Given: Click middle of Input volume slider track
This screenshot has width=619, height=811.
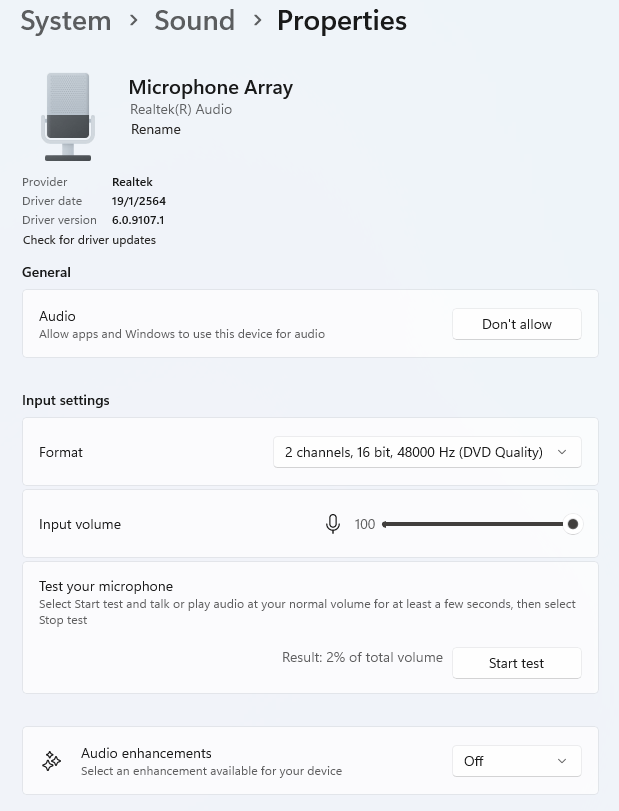Looking at the screenshot, I should 473,524.
